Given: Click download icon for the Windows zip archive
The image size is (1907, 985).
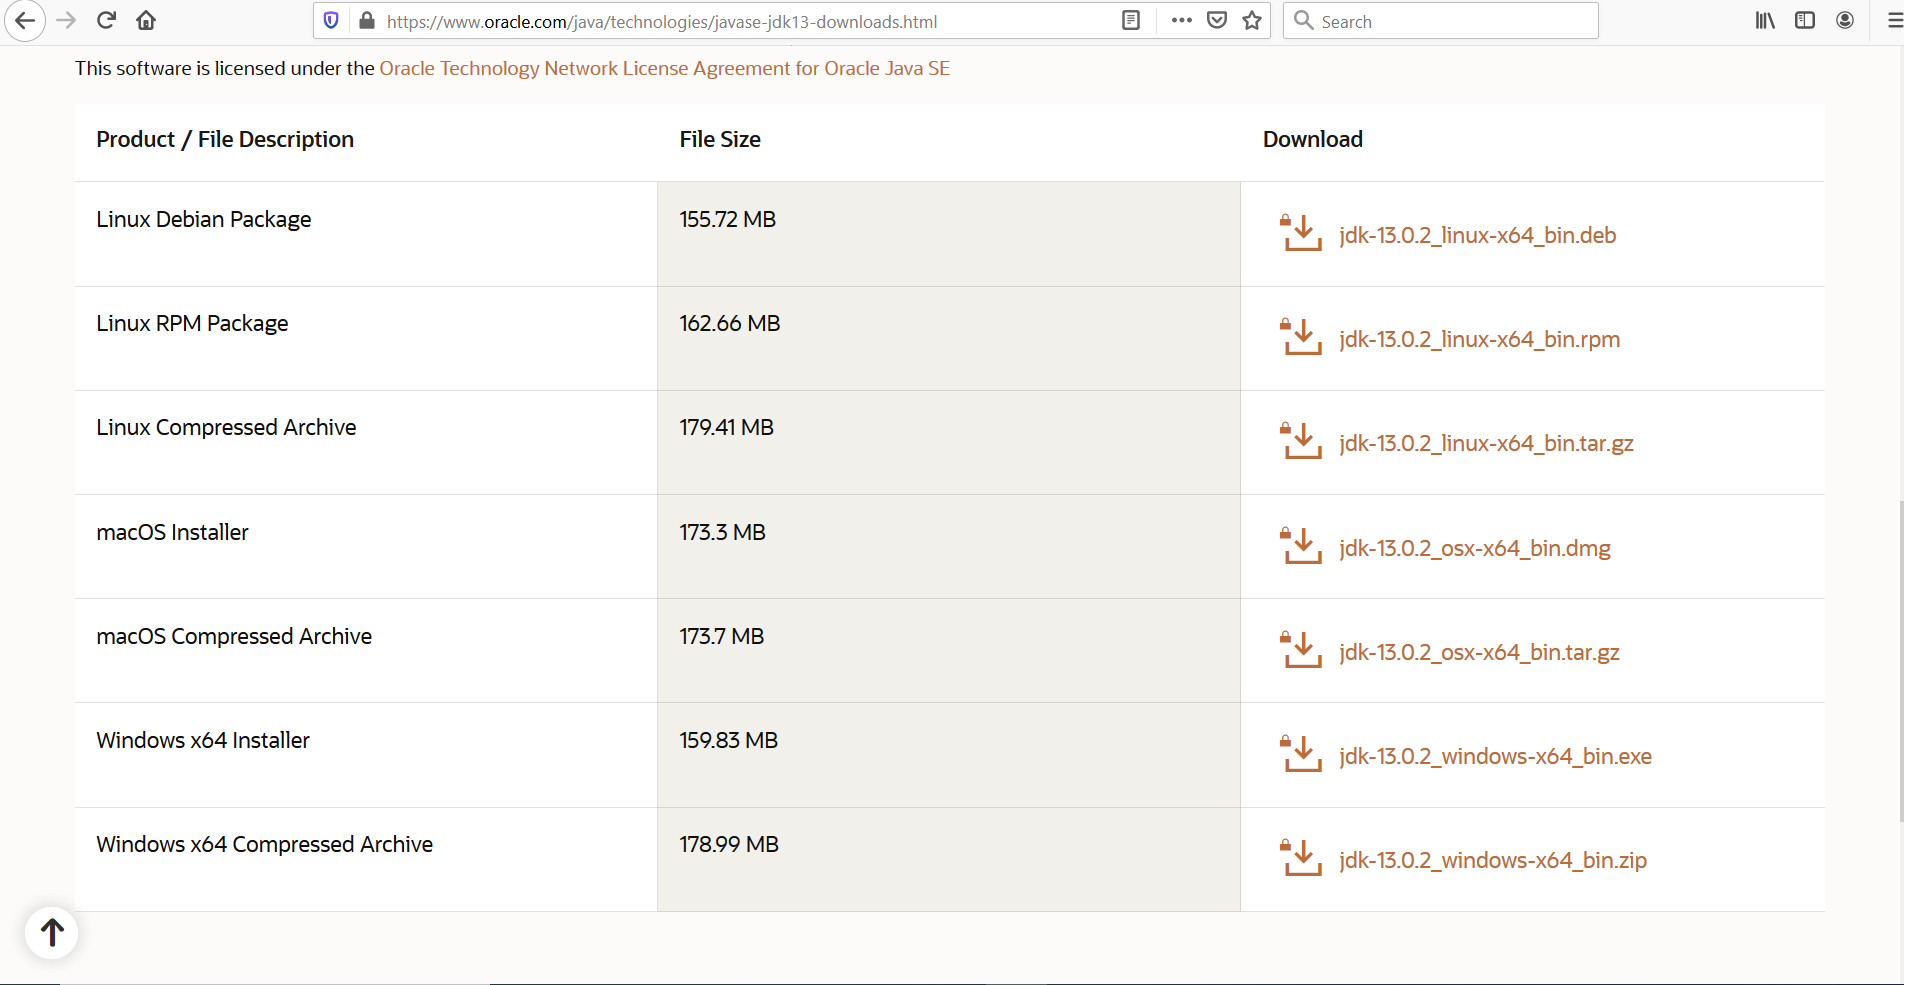Looking at the screenshot, I should [1301, 857].
